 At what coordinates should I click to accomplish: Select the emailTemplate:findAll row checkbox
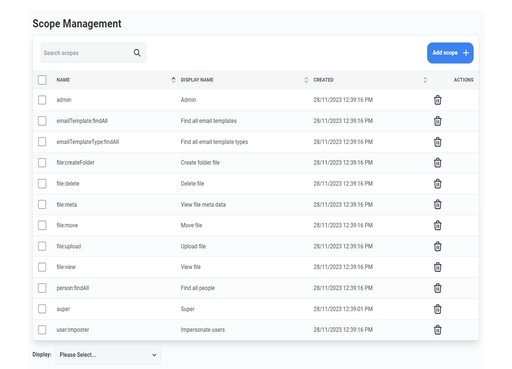(x=42, y=121)
